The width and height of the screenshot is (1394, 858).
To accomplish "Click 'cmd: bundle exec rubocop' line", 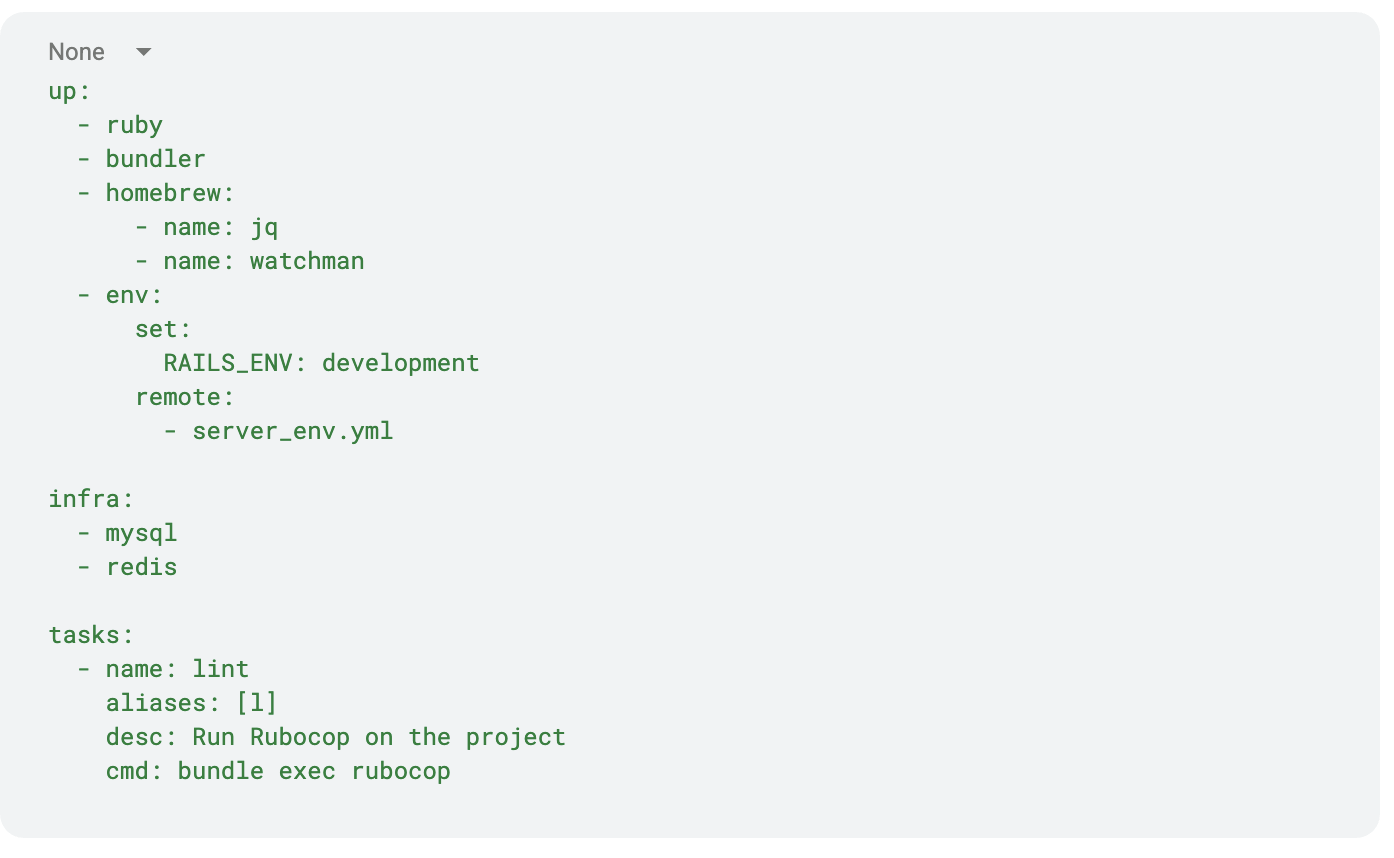I will (278, 771).
